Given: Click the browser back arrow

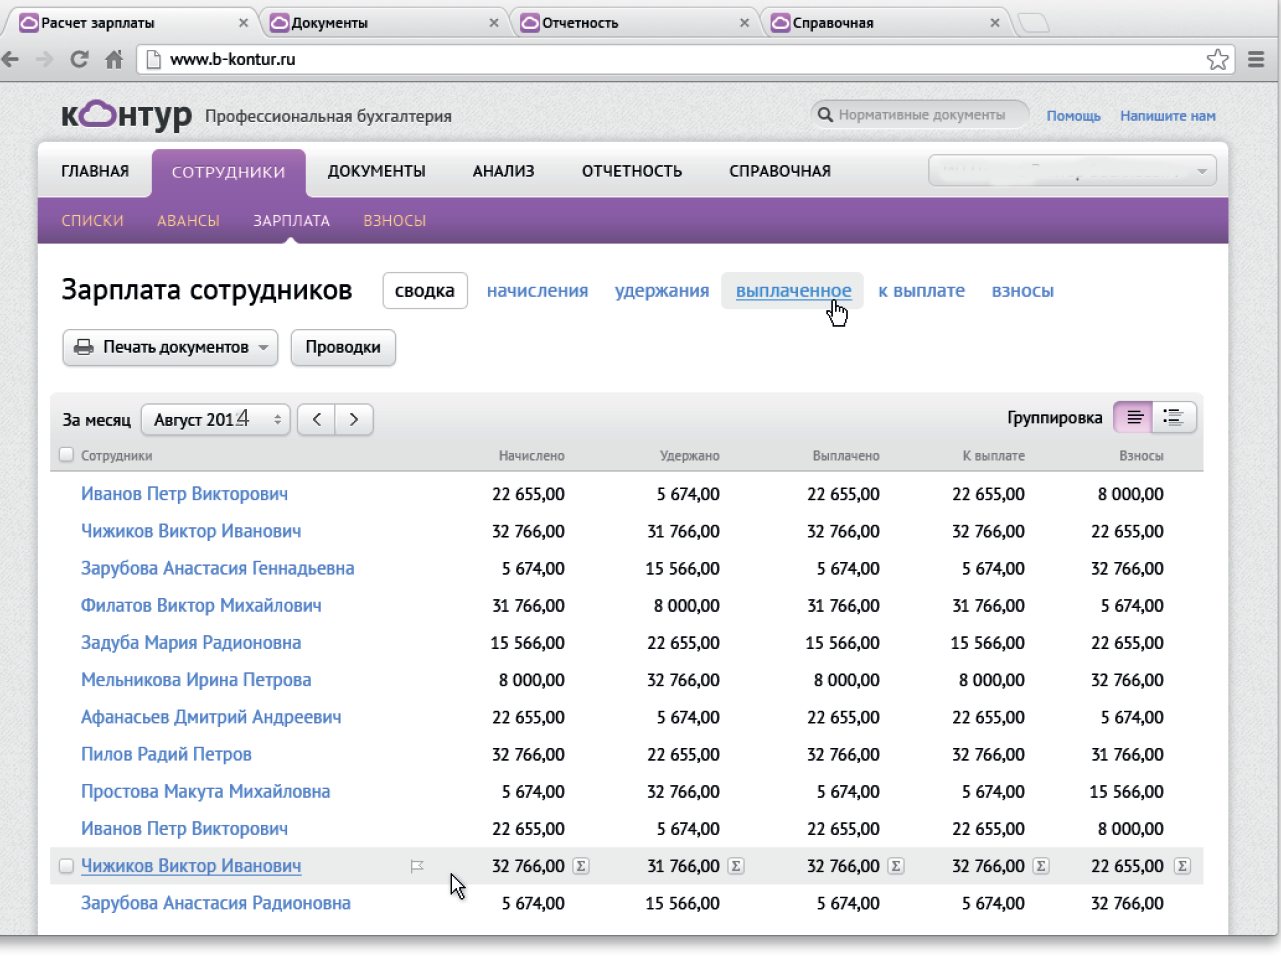Looking at the screenshot, I should [x=11, y=59].
